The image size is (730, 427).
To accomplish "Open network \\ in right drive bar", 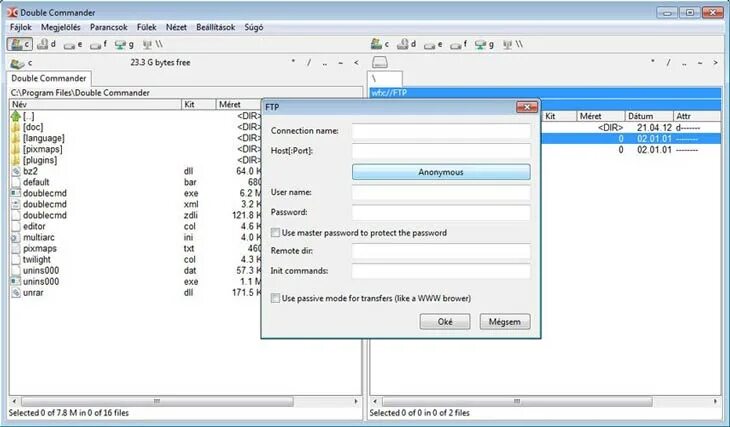I will click(x=513, y=44).
